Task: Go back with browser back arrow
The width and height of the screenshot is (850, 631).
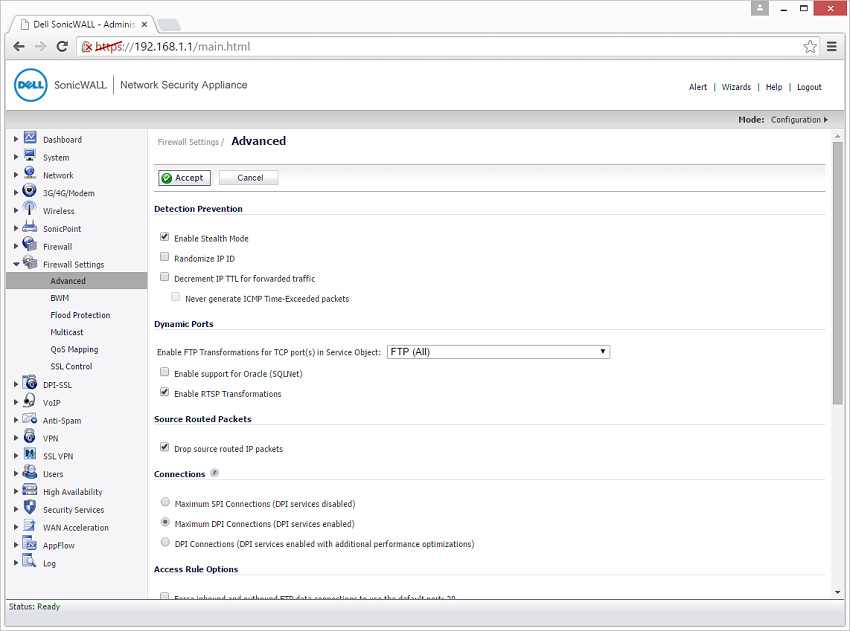Action: (x=19, y=47)
